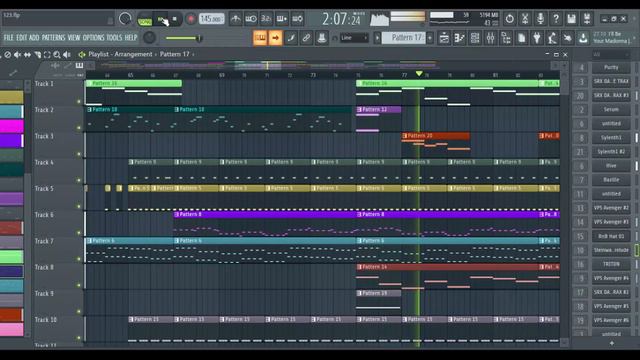Click the render/export icon
Image resolution: width=640 pixels, height=360 pixels.
[x=587, y=19]
